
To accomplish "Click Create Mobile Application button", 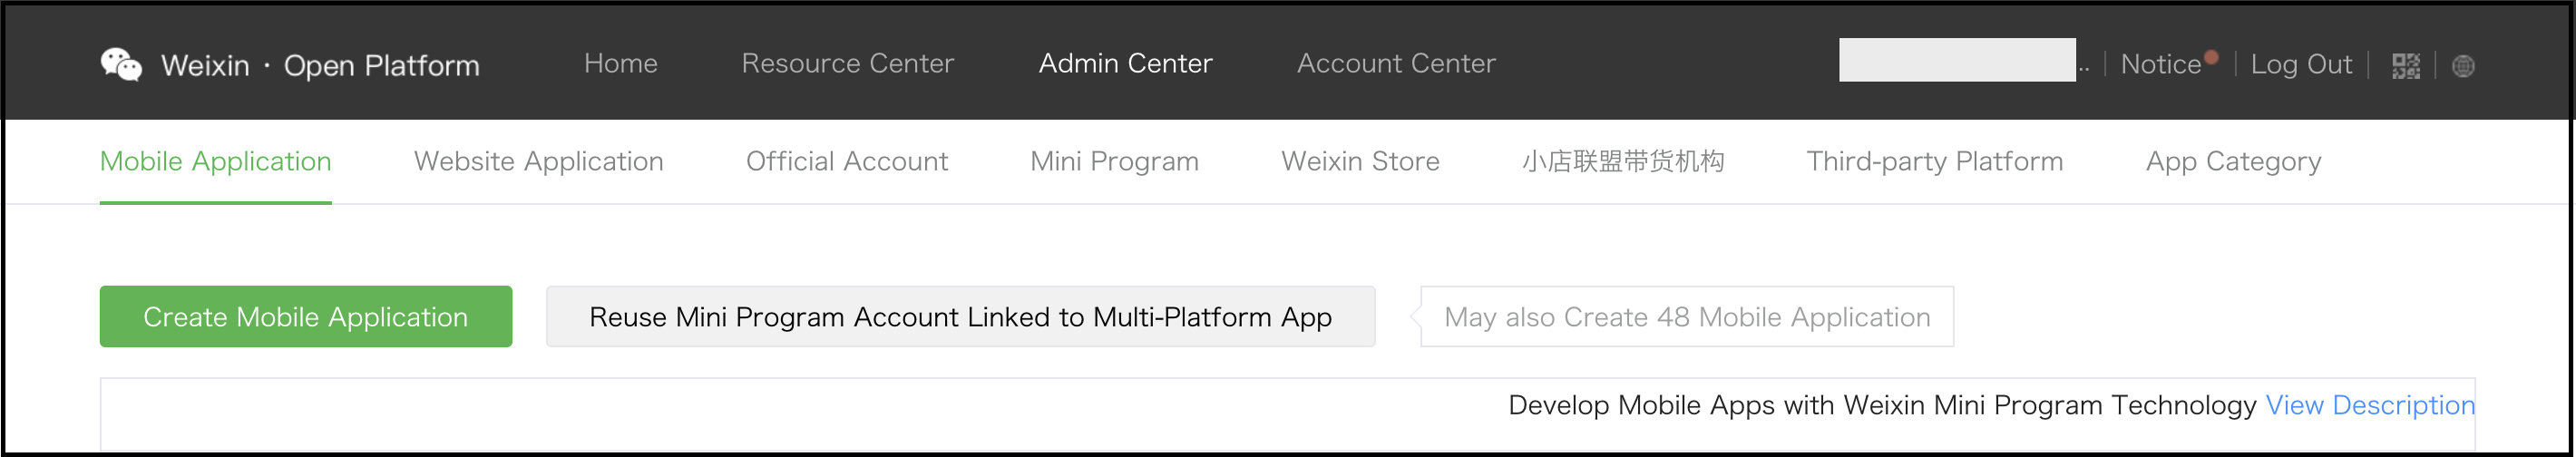I will pyautogui.click(x=306, y=316).
